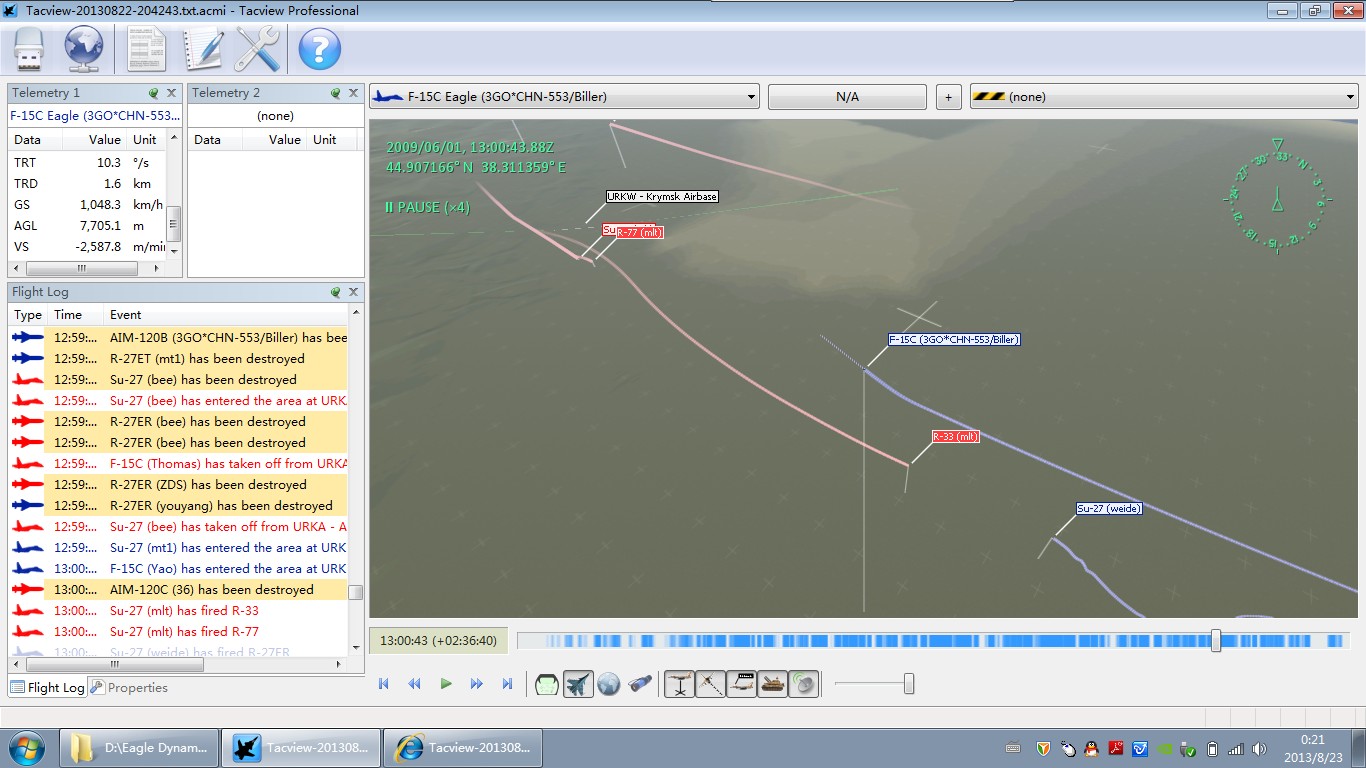Viewport: 1366px width, 768px height.
Task: Click the plus button beside N/A
Action: tap(949, 97)
